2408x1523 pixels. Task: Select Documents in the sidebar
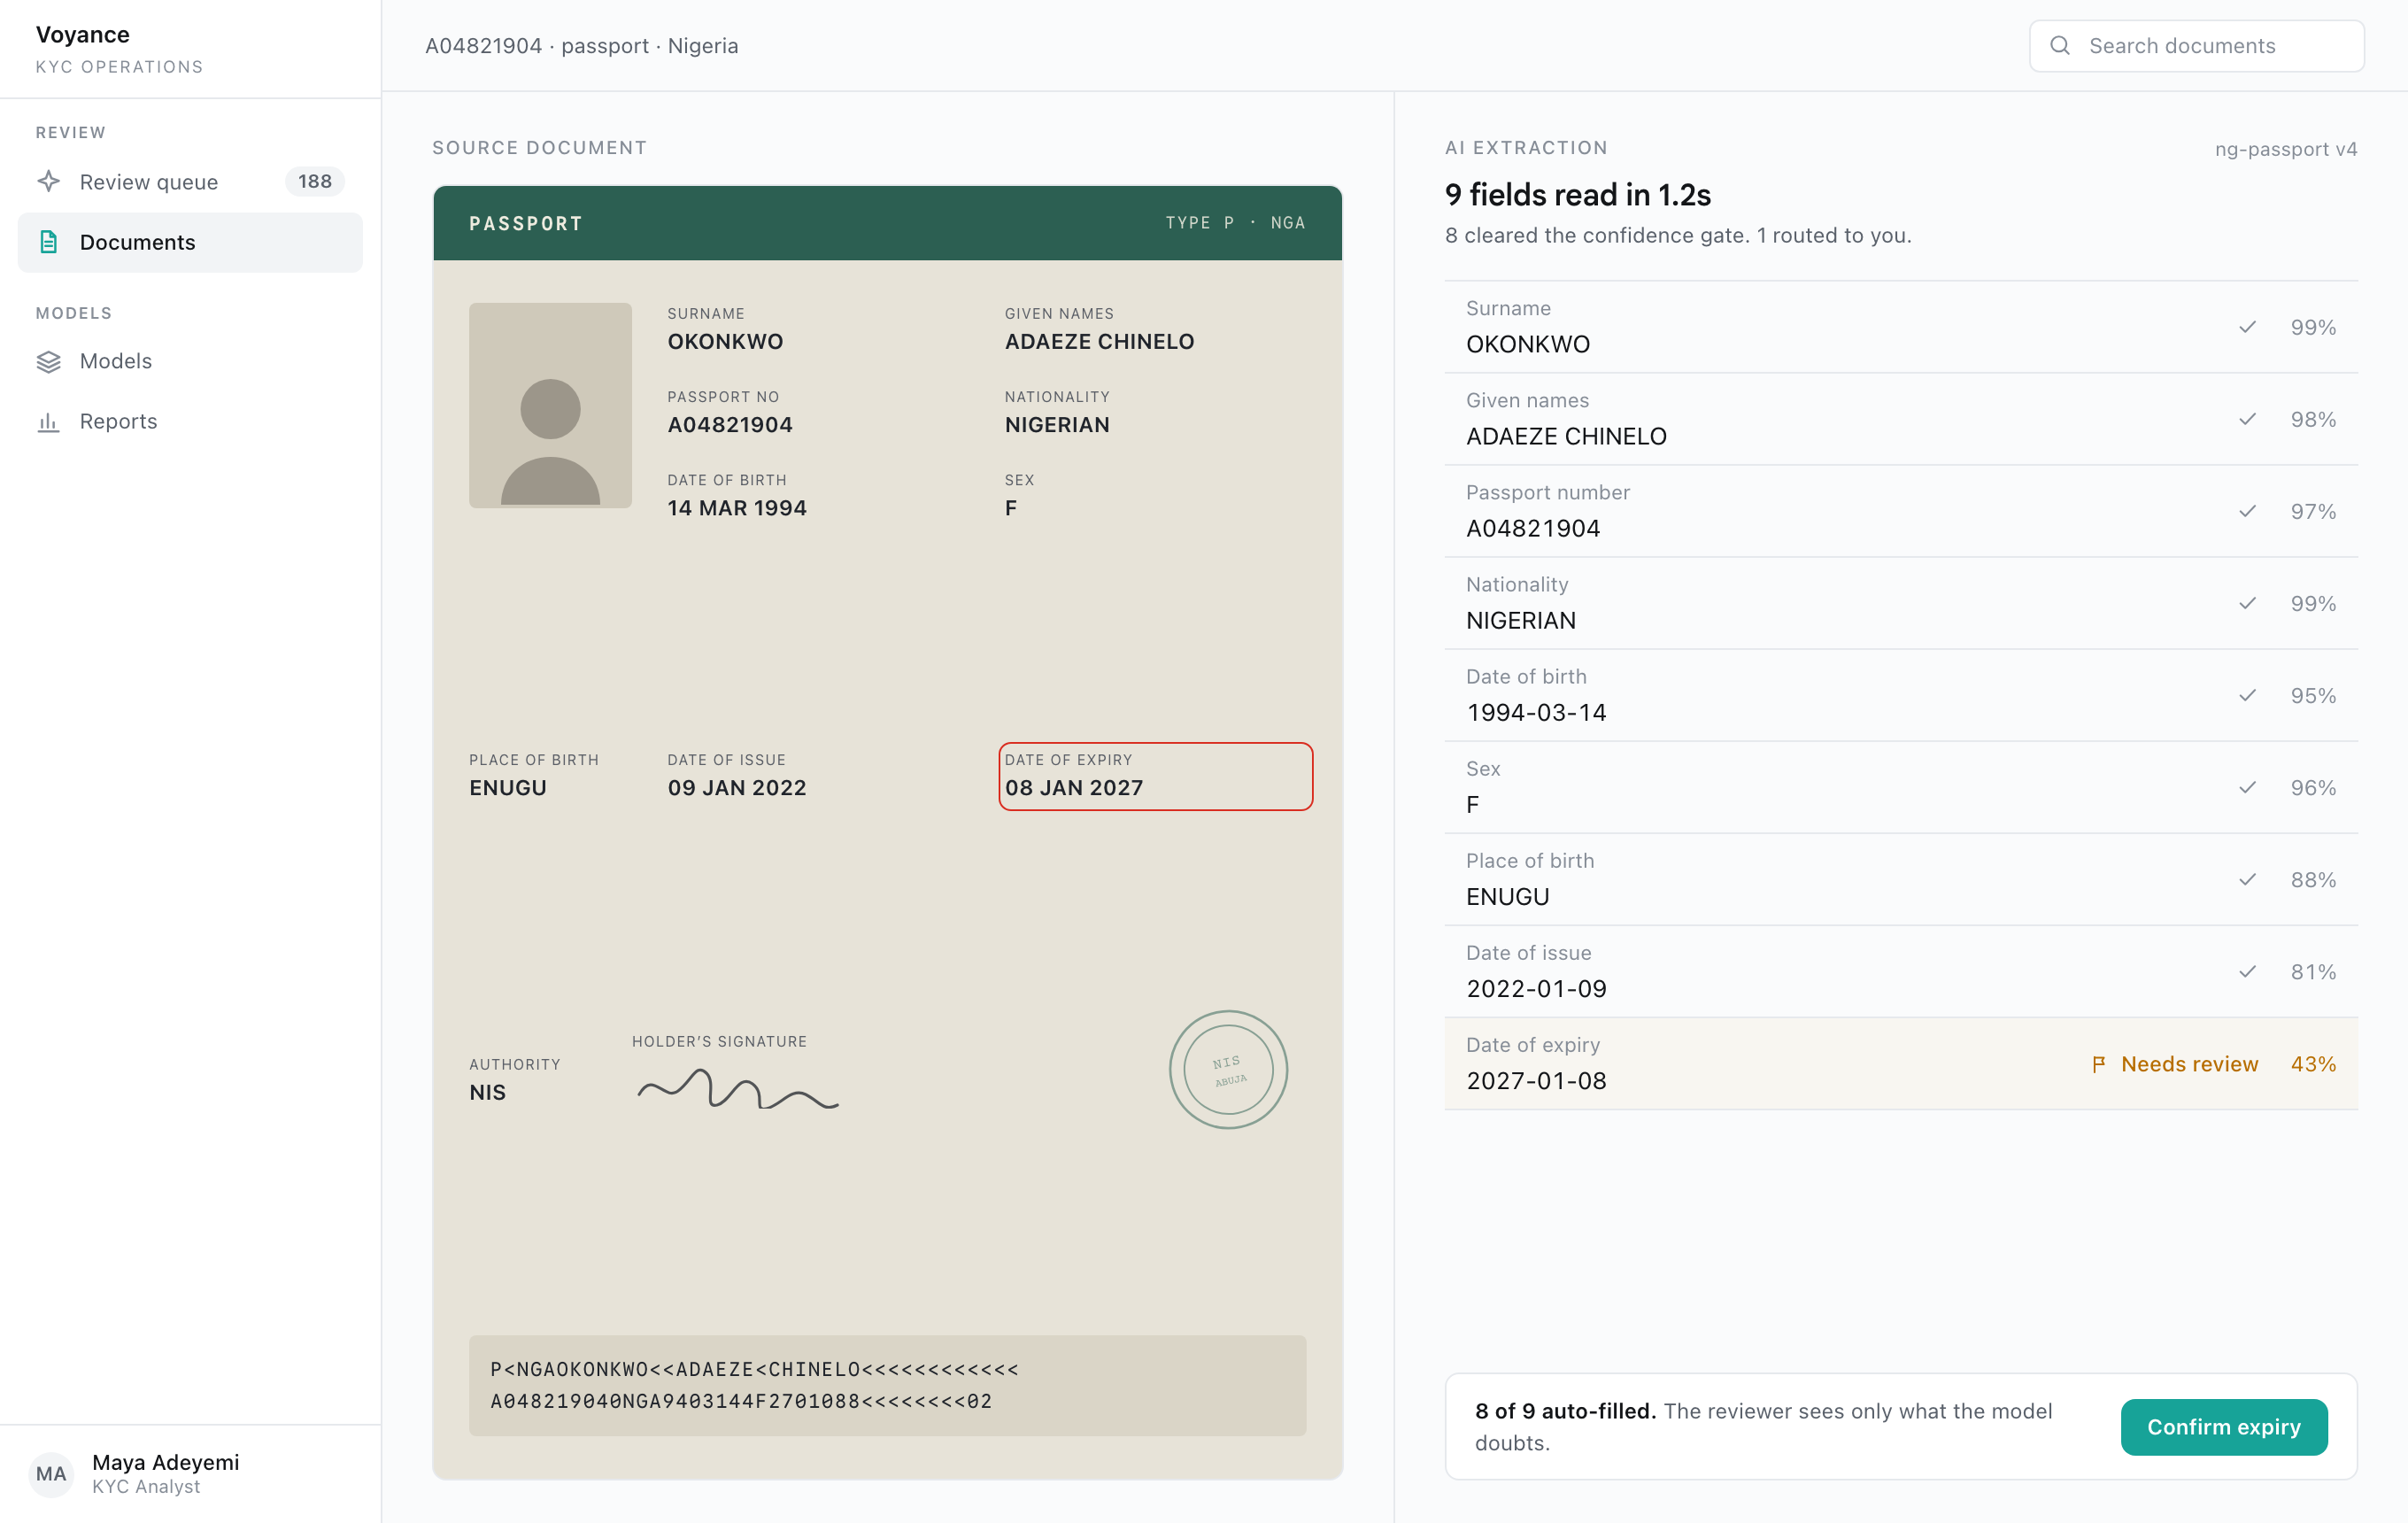[190, 242]
